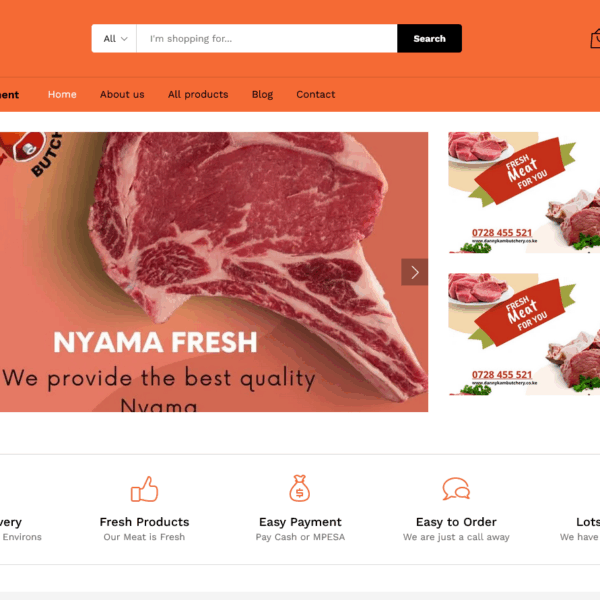Go to the About us page
The width and height of the screenshot is (600, 600).
click(x=122, y=94)
